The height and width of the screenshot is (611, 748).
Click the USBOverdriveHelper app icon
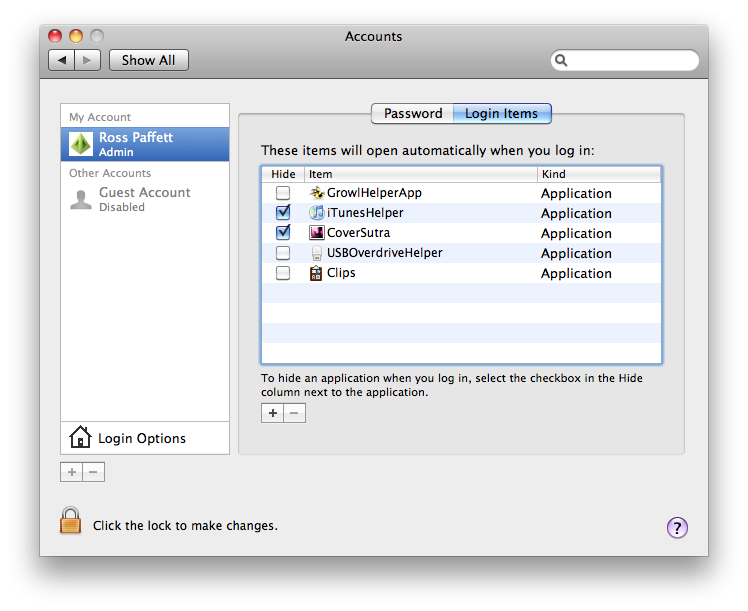pyautogui.click(x=316, y=253)
